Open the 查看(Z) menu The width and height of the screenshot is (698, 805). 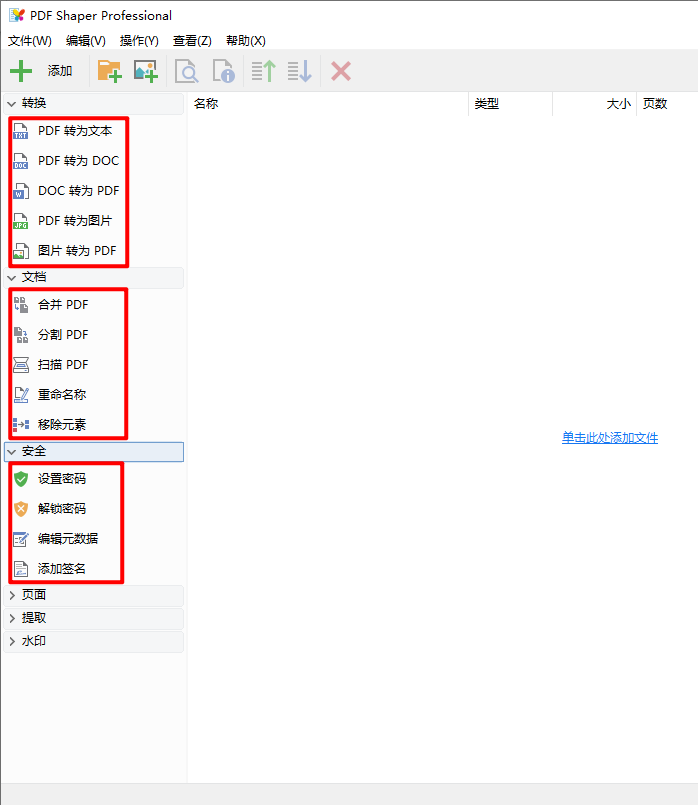coord(192,41)
